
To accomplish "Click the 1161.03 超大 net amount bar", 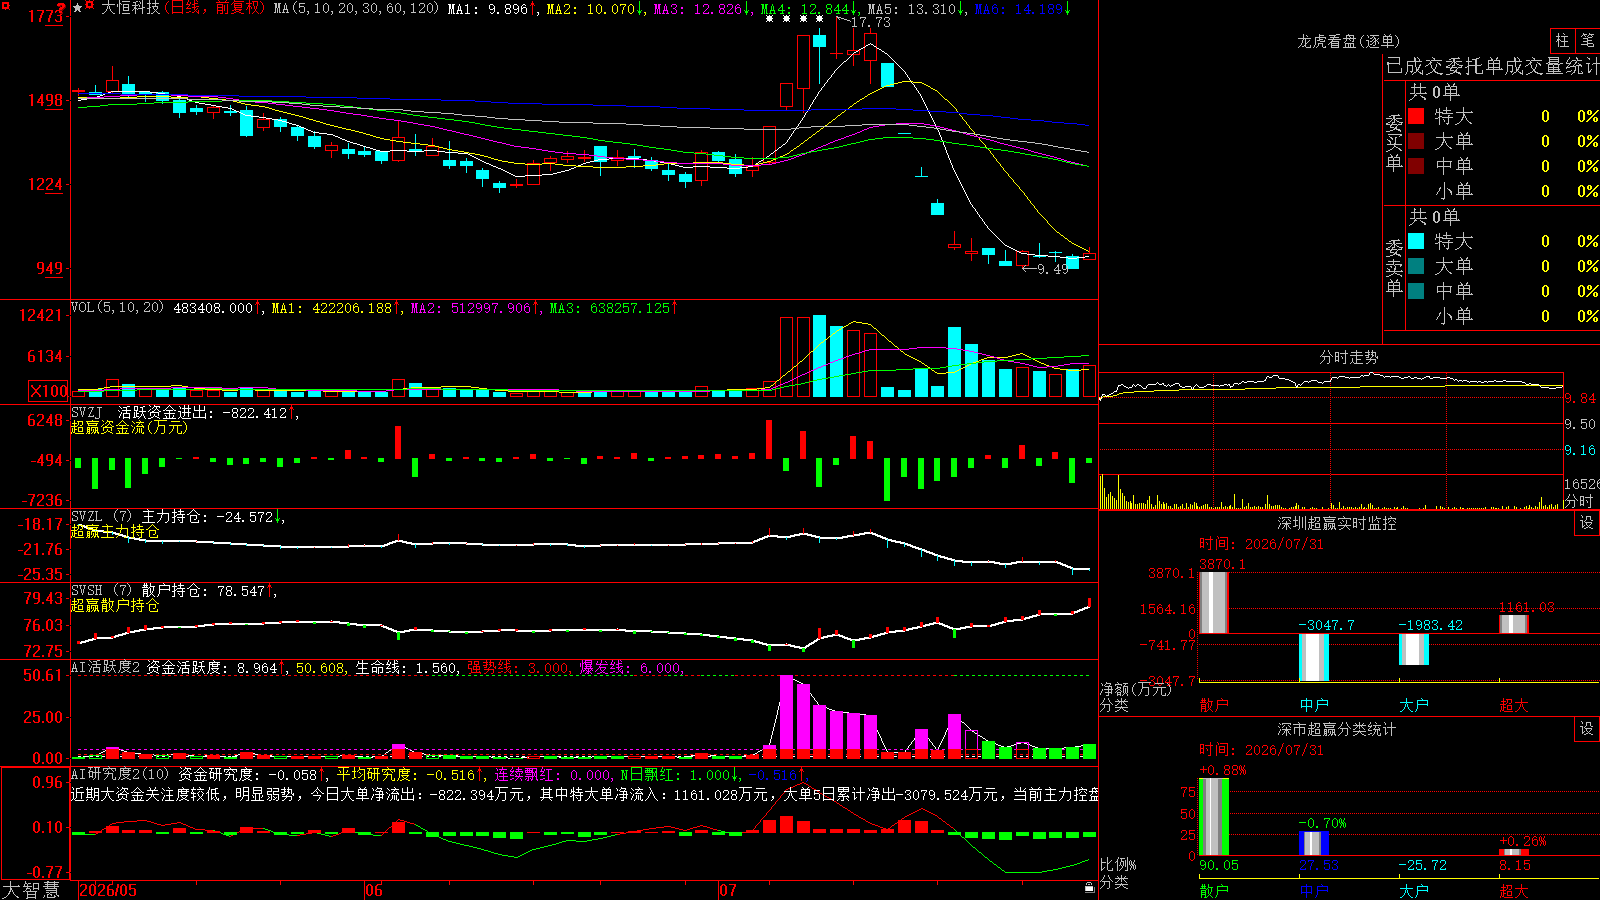I will [x=1514, y=624].
